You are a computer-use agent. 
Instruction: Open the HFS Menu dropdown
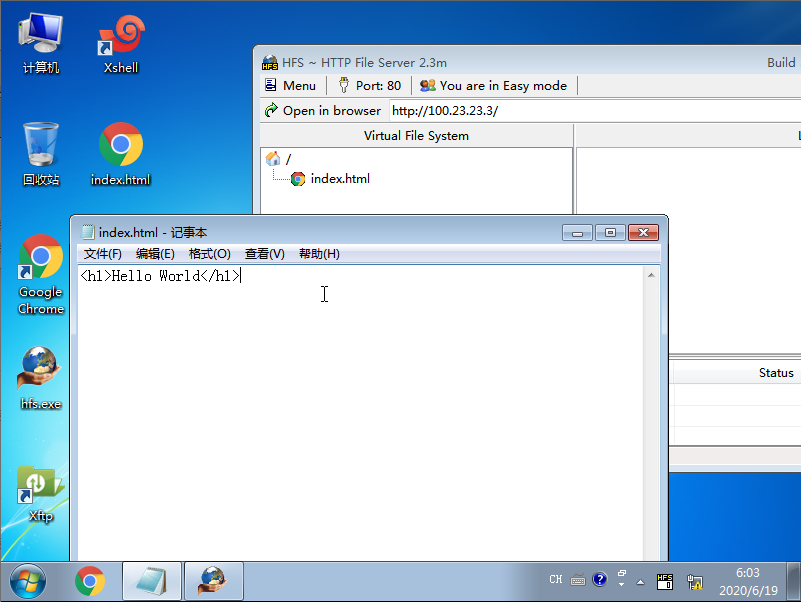(289, 86)
